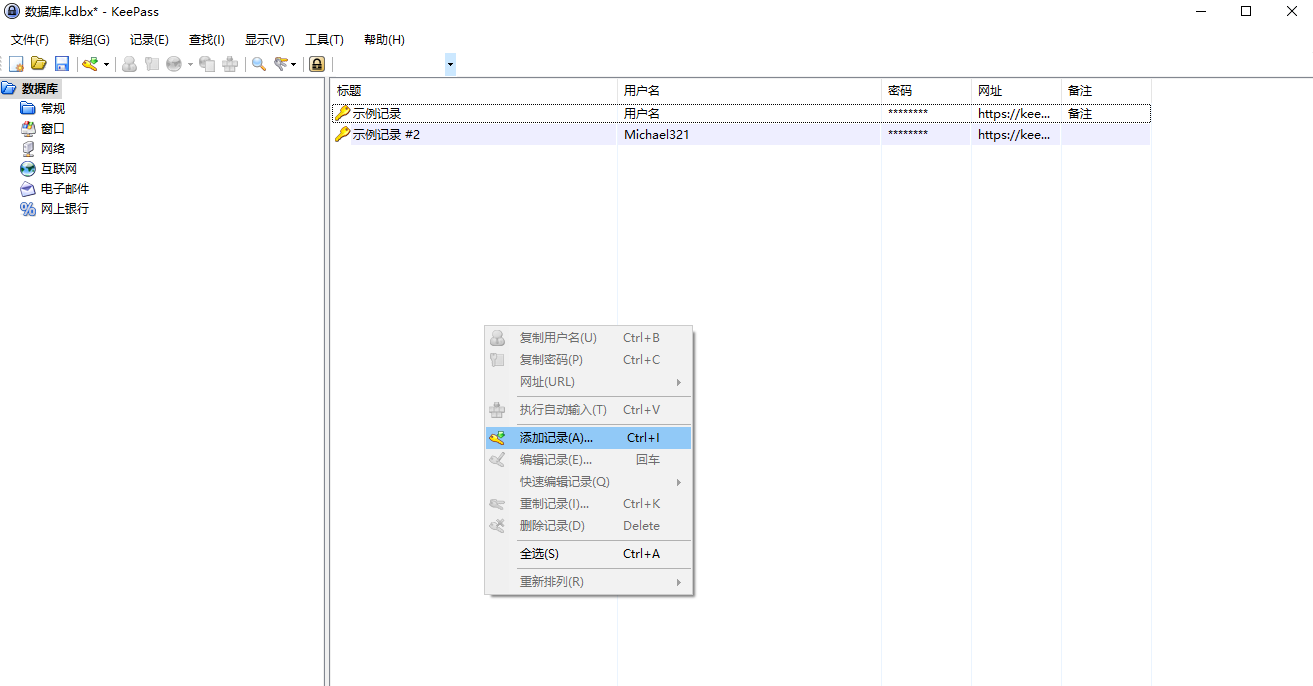This screenshot has width=1313, height=686.
Task: Select the 示例记录 entry row
Action: click(x=741, y=114)
